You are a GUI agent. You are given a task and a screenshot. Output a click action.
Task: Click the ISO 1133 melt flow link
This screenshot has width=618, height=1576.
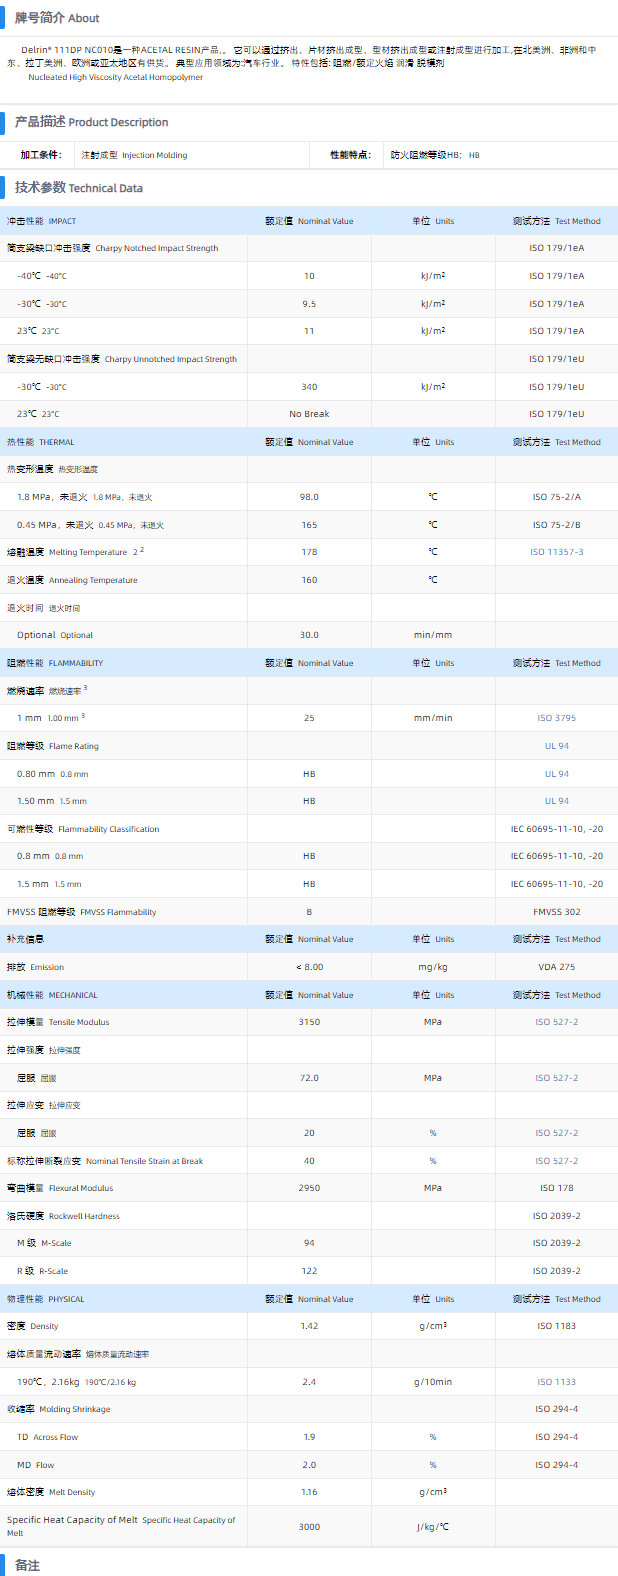556,1382
